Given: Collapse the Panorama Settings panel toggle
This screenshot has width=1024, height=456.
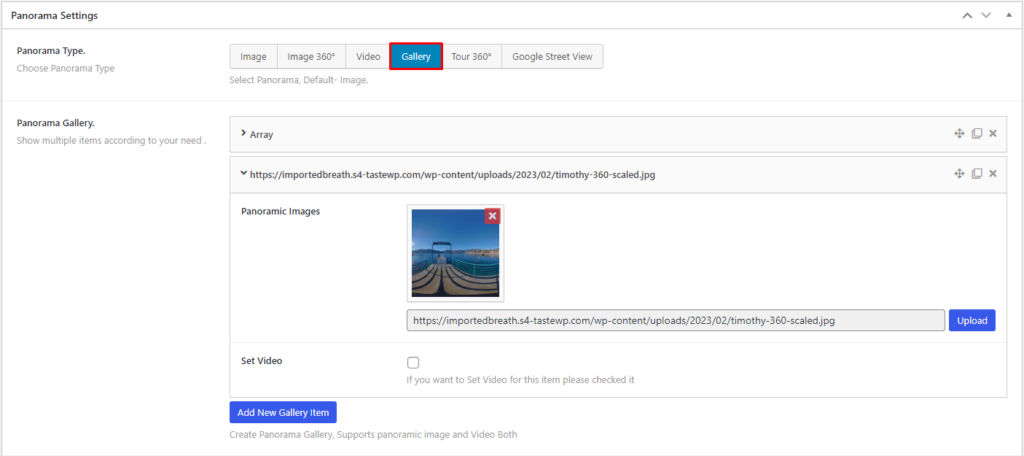Looking at the screenshot, I should (1009, 15).
